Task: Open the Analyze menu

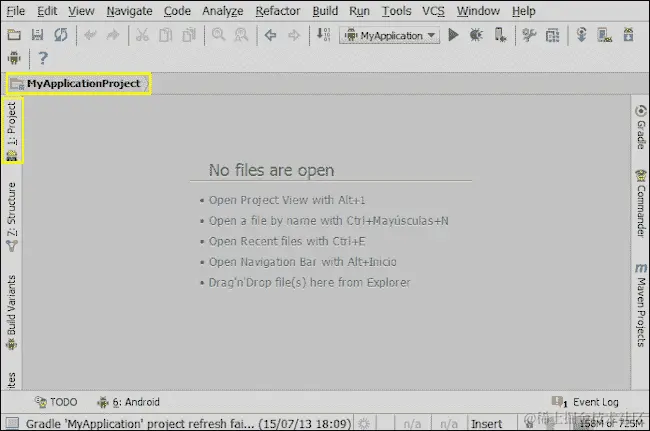Action: (223, 11)
